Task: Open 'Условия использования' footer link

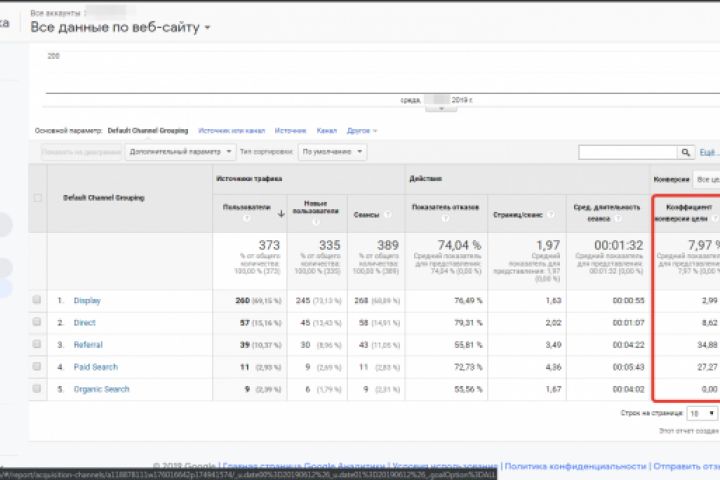Action: click(x=445, y=466)
